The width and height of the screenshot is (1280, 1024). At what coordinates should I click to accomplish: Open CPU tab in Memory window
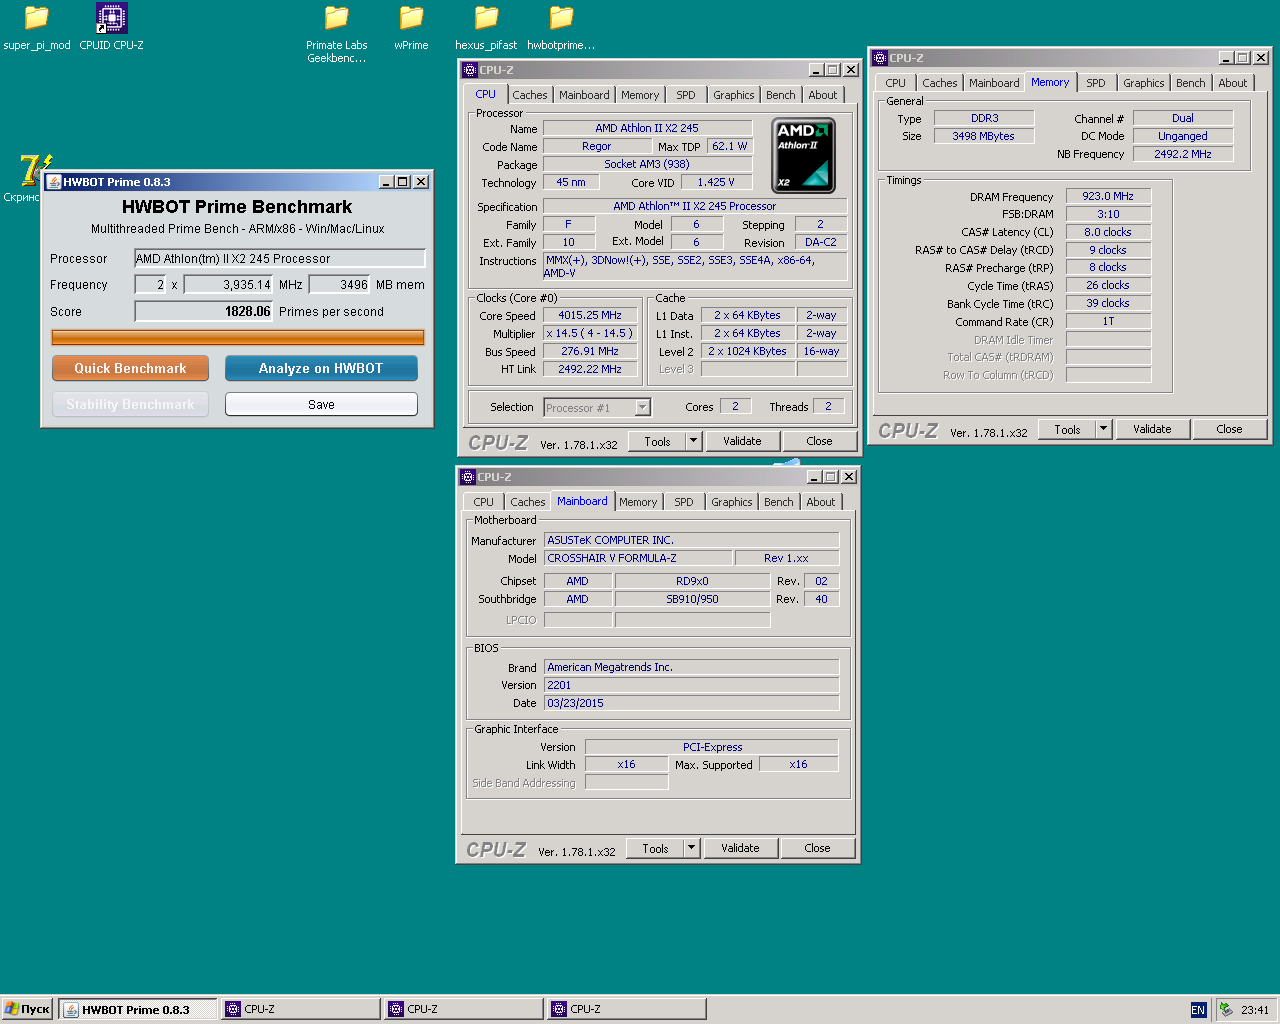click(x=896, y=83)
